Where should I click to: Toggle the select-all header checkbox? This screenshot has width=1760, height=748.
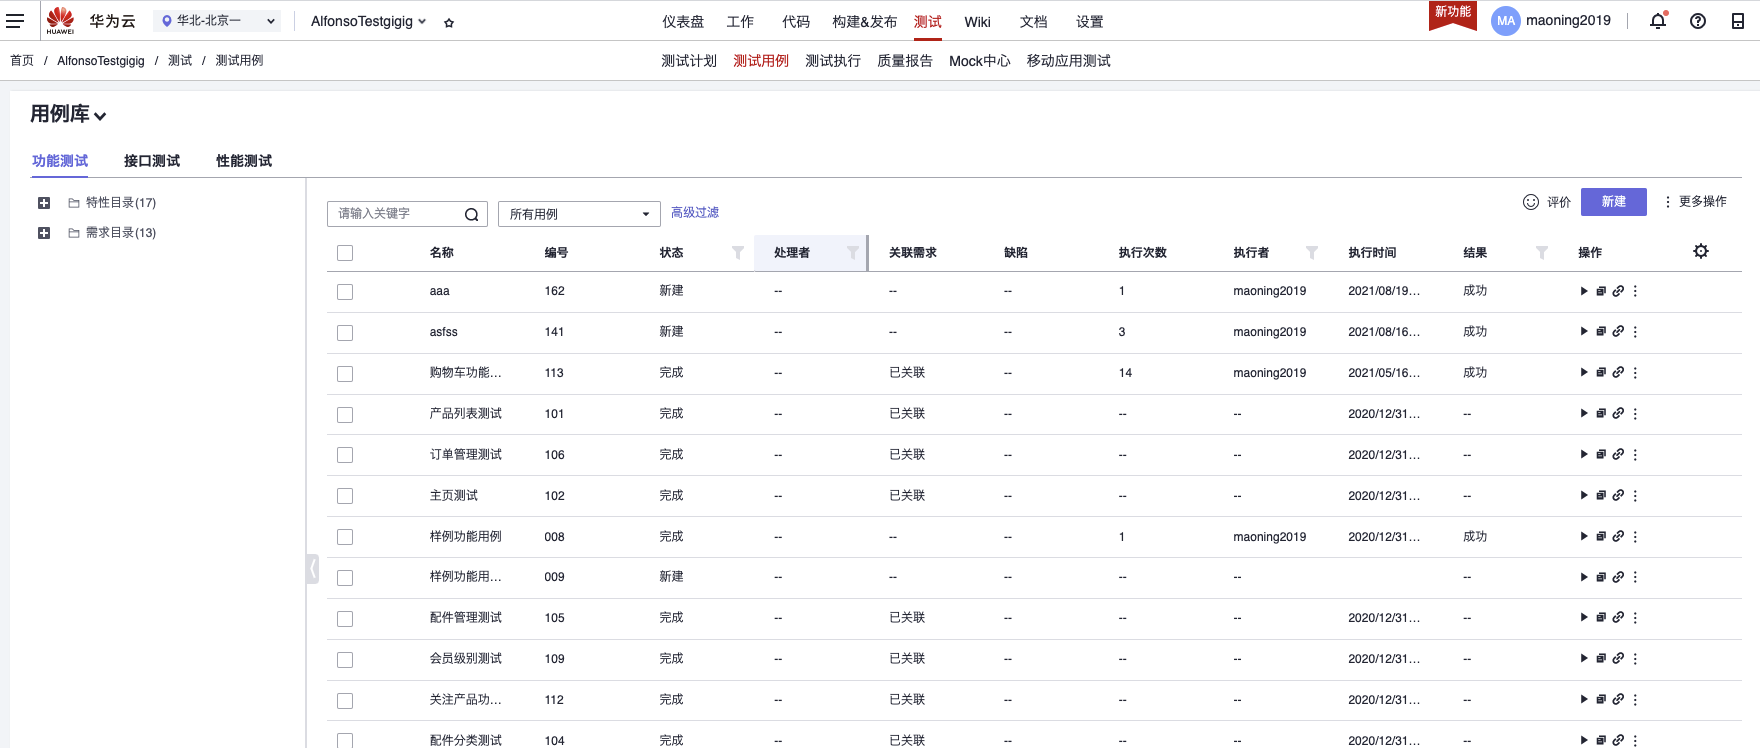pos(345,253)
